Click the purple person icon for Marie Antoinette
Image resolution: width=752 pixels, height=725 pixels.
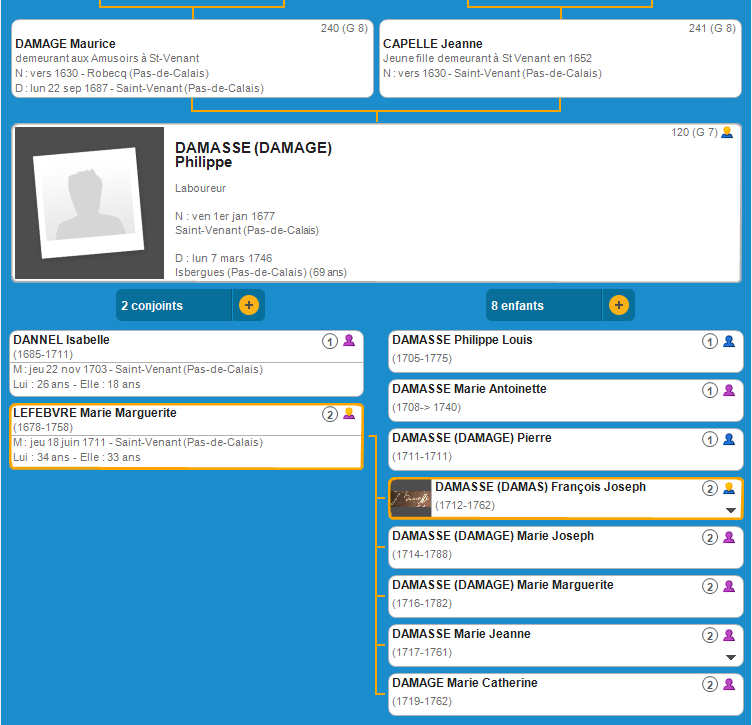pyautogui.click(x=729, y=390)
